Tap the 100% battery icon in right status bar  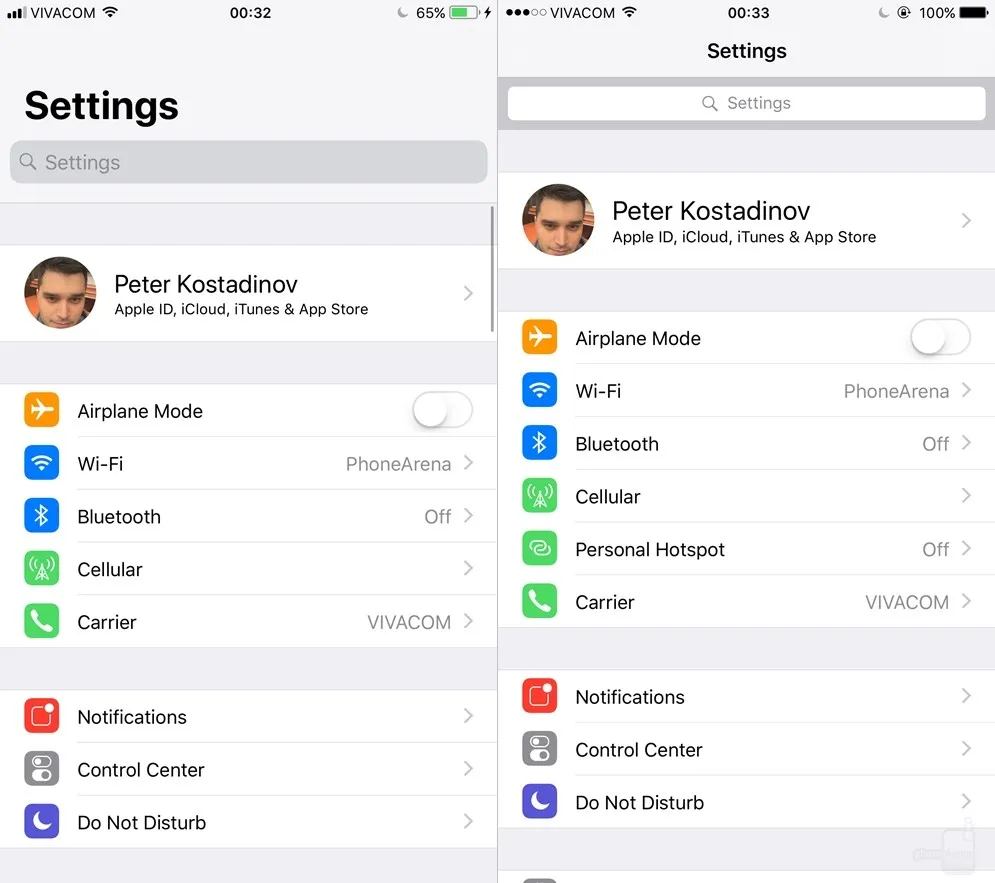point(974,13)
